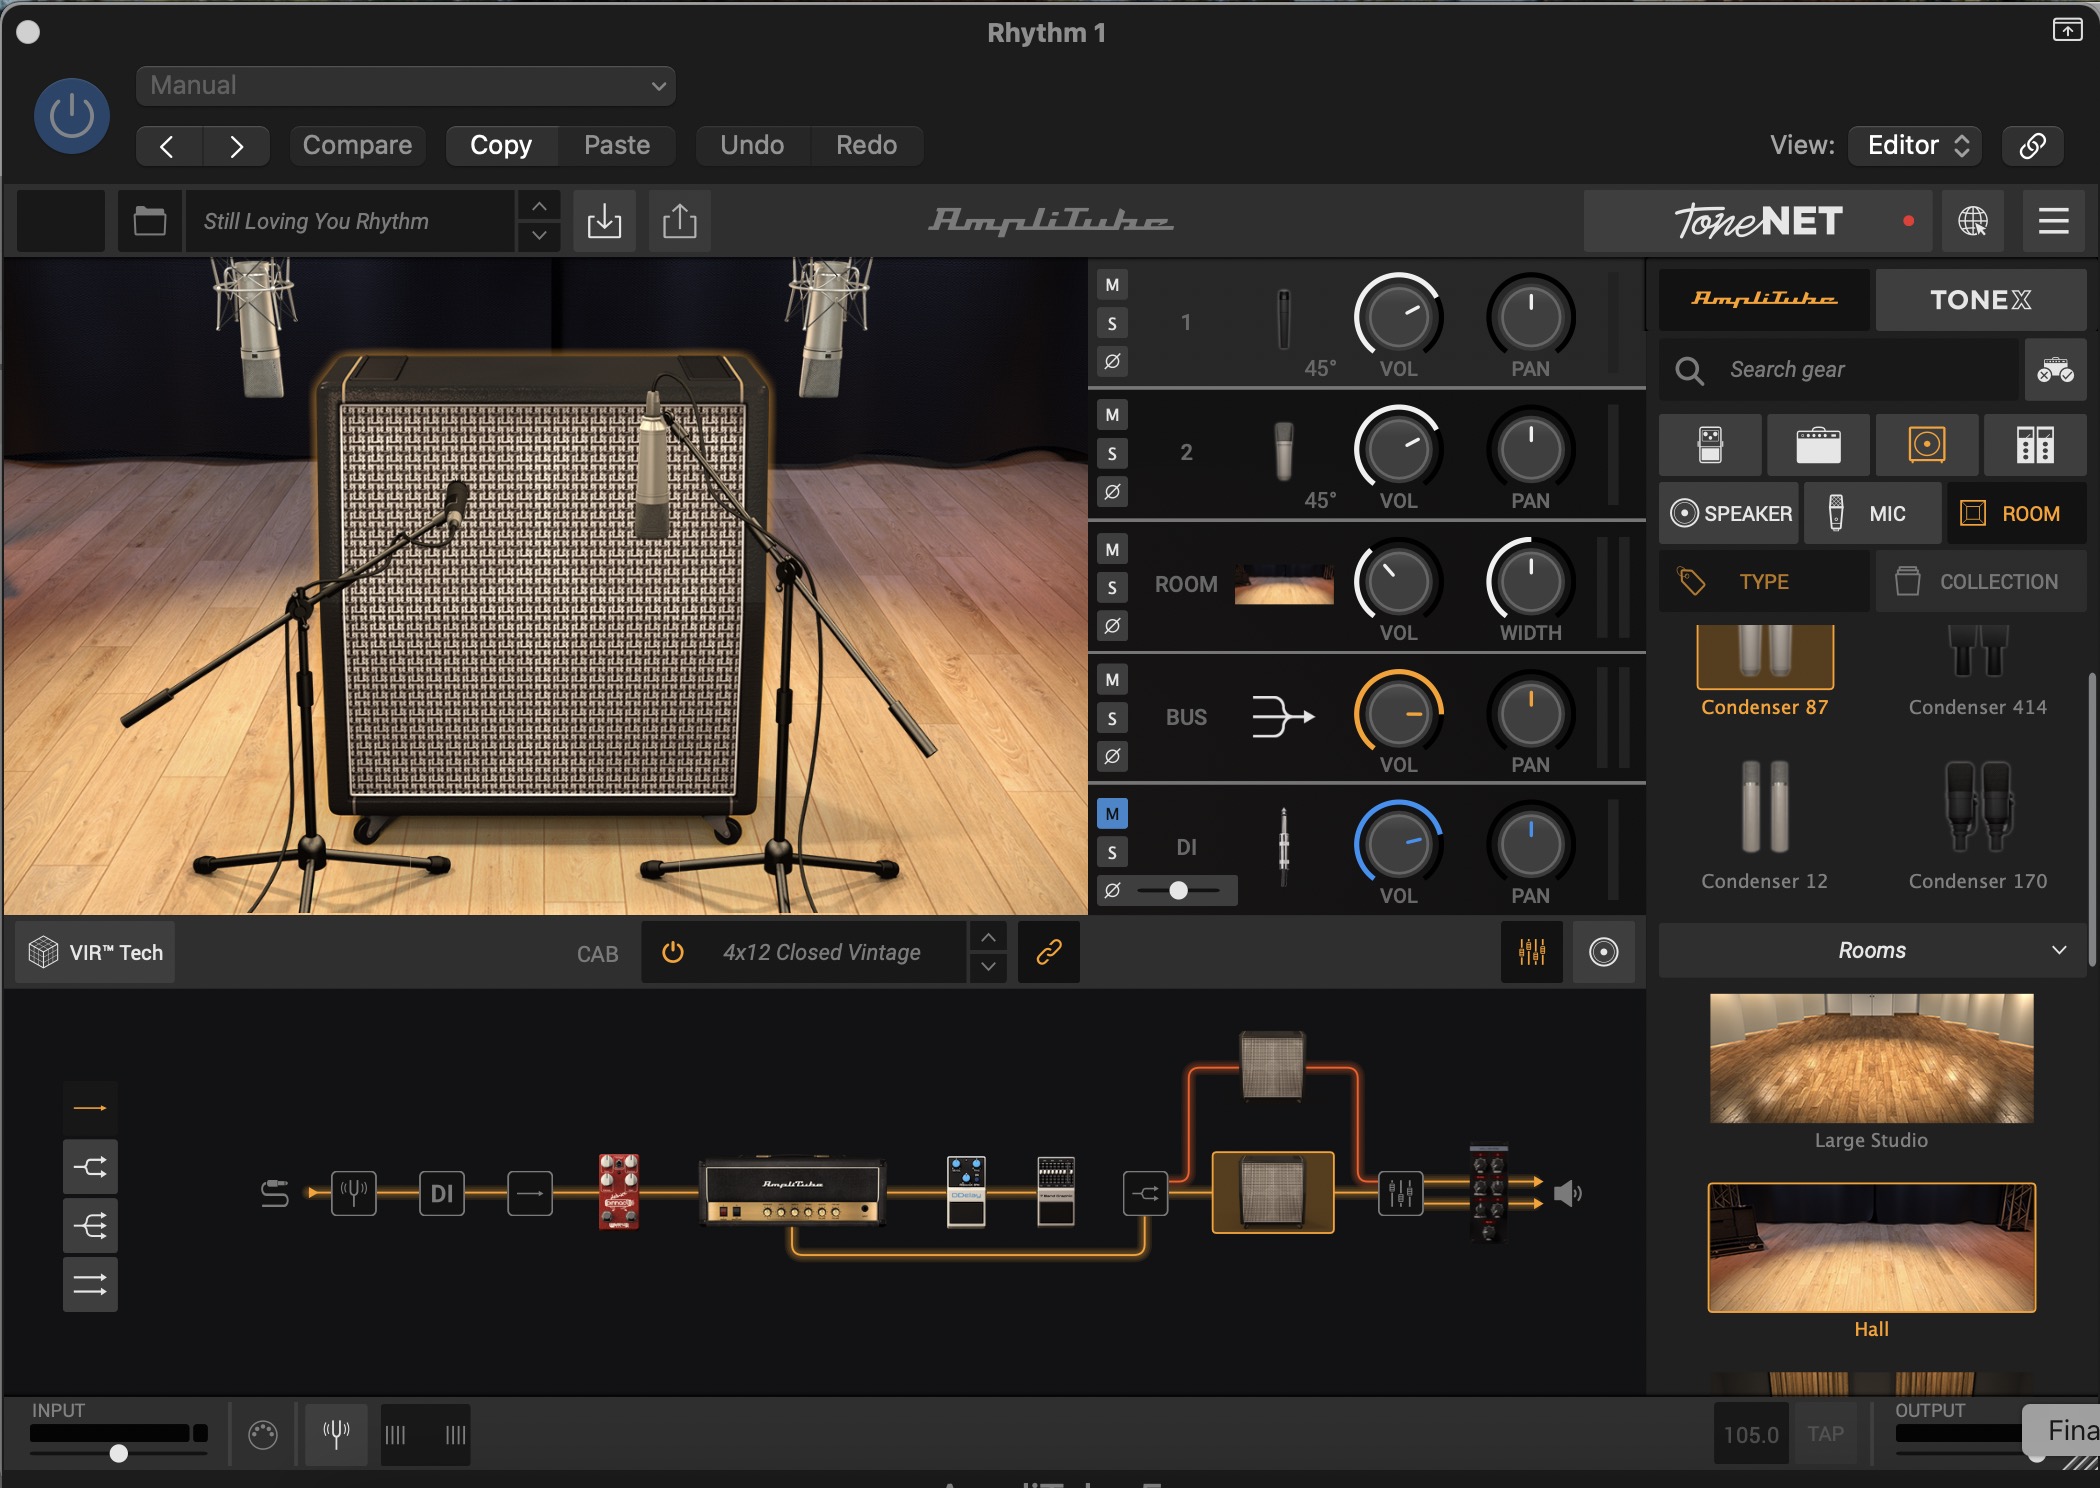Click the custom shop cart icon beside search
This screenshot has width=2100, height=1488.
click(x=2055, y=370)
